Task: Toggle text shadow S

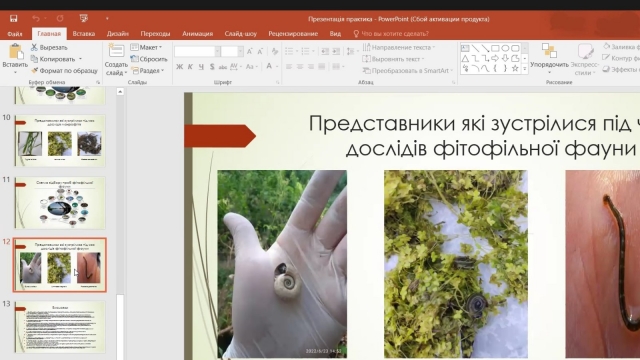Action: 212,67
